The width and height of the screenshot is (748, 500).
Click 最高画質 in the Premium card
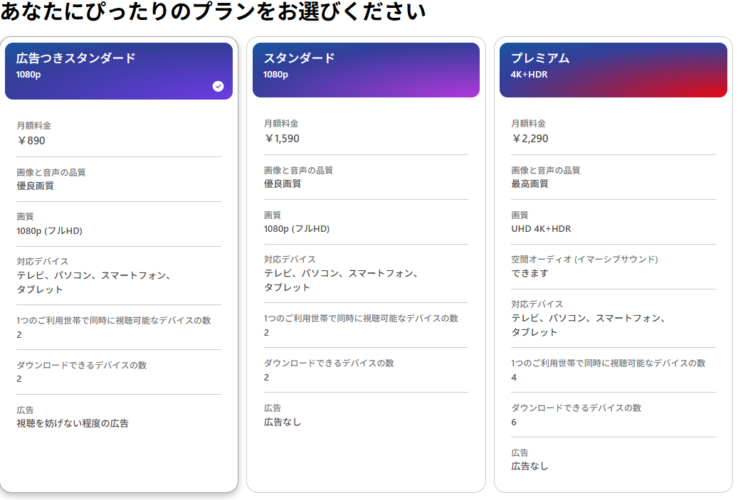[x=530, y=184]
